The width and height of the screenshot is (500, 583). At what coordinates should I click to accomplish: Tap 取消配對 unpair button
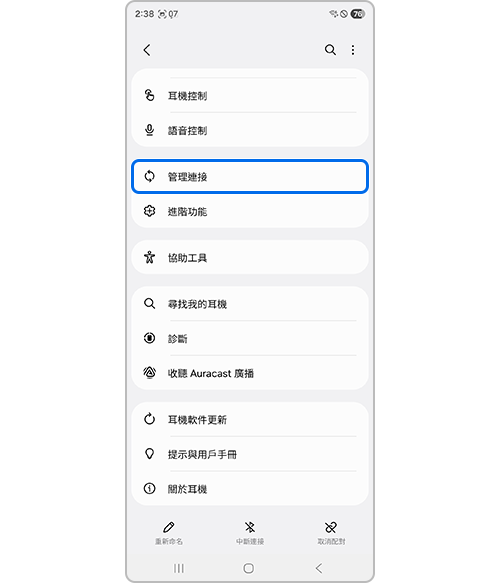[331, 533]
